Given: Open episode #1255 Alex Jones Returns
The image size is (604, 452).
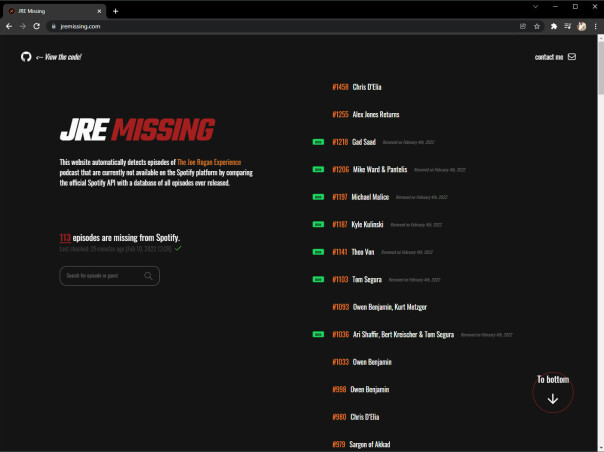Looking at the screenshot, I should 366,114.
